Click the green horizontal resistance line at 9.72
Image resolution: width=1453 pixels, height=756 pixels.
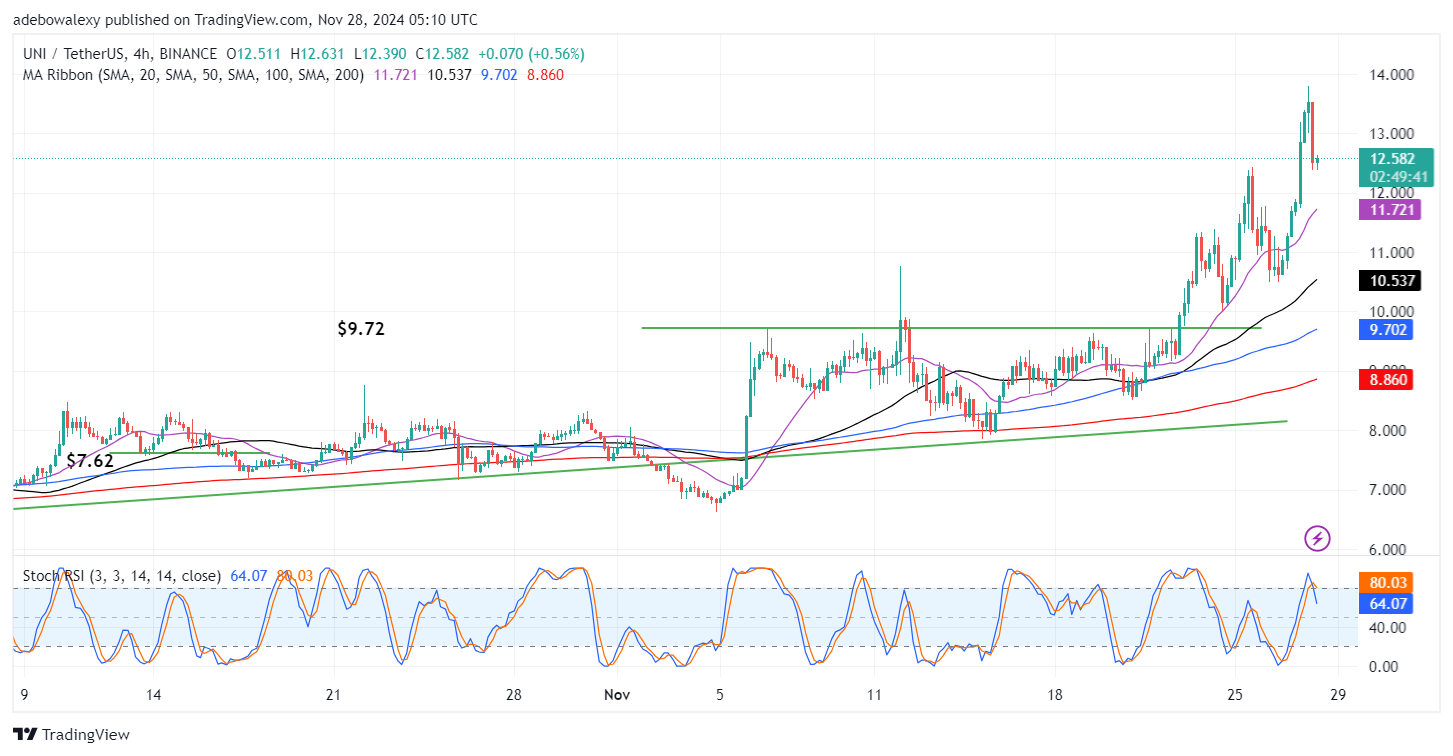[951, 328]
